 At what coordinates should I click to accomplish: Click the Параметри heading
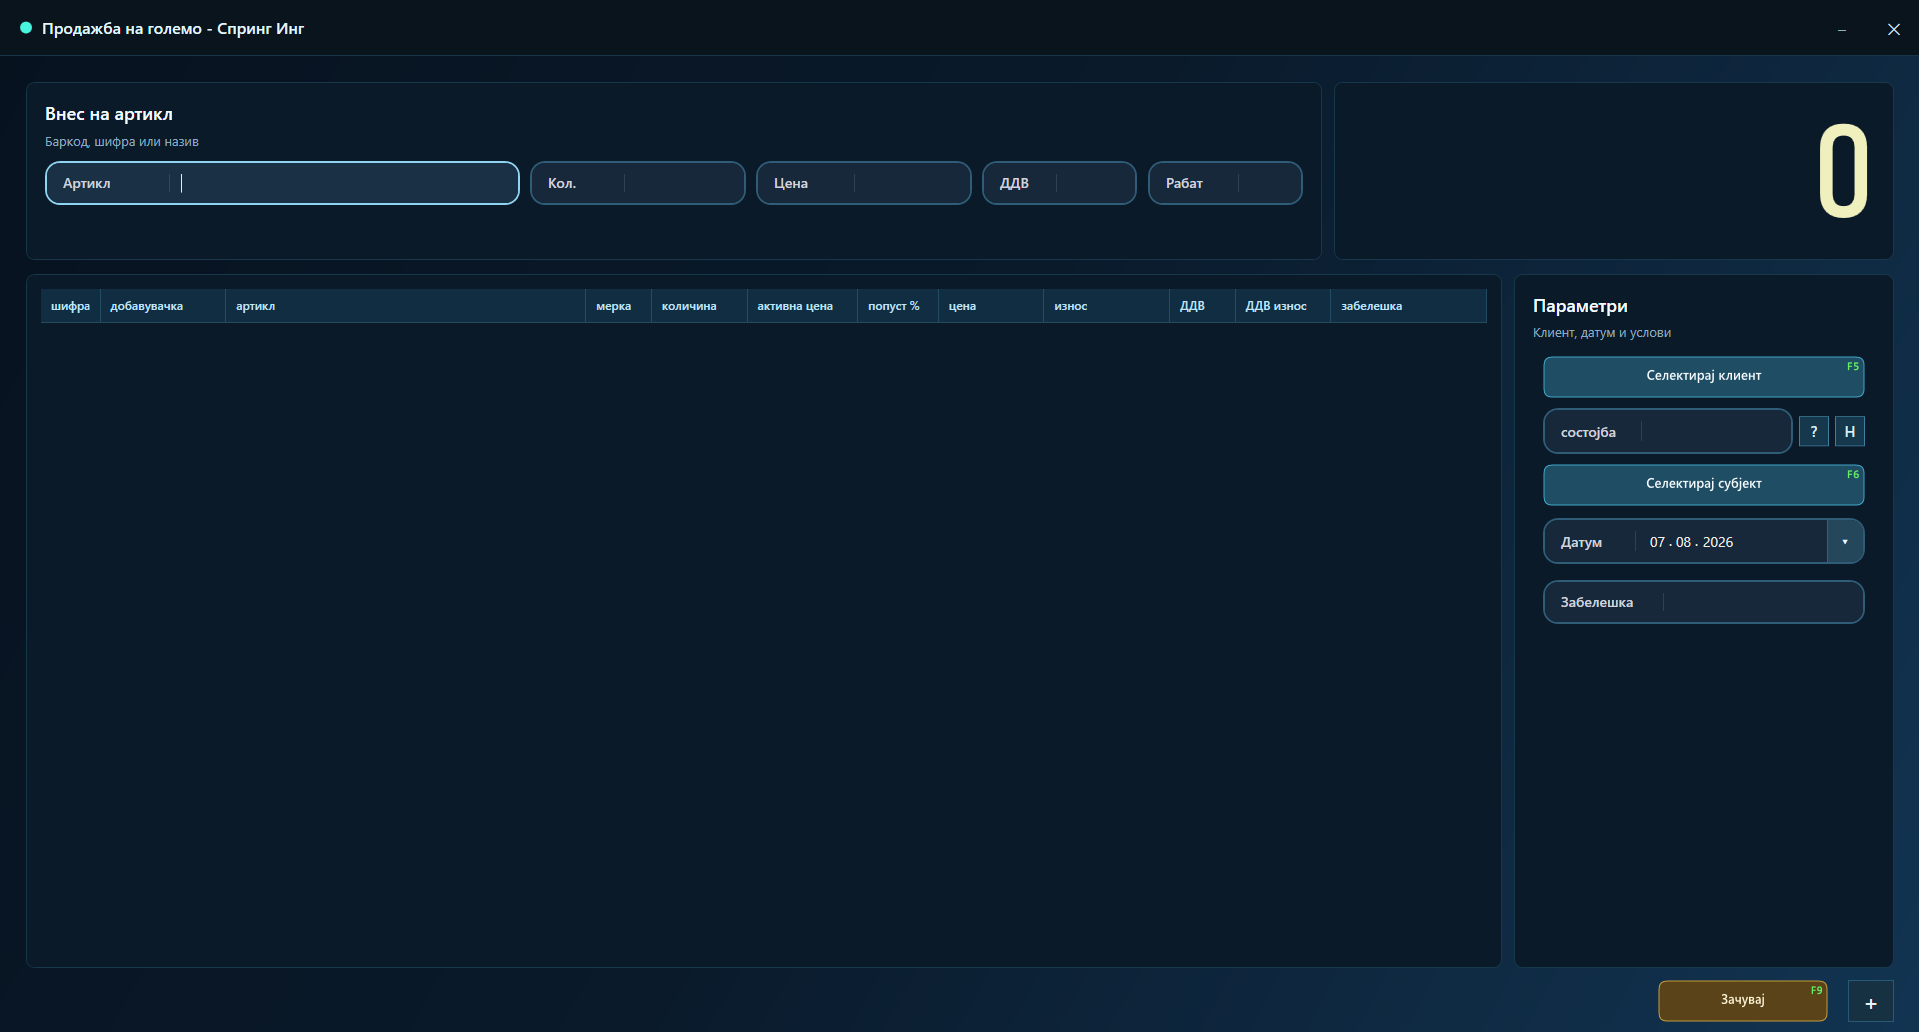(x=1580, y=306)
